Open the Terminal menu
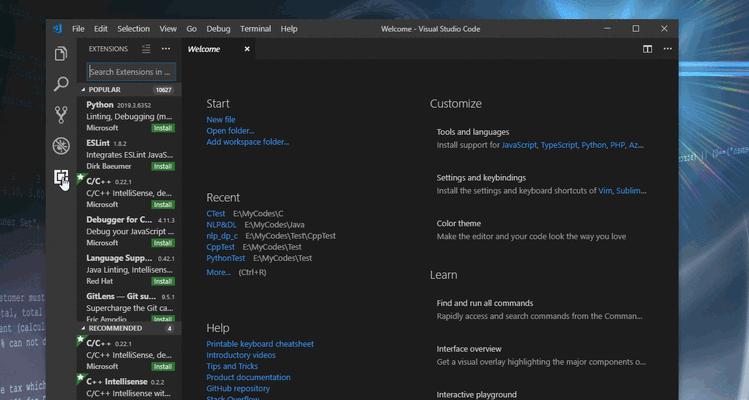This screenshot has width=749, height=400. [255, 29]
